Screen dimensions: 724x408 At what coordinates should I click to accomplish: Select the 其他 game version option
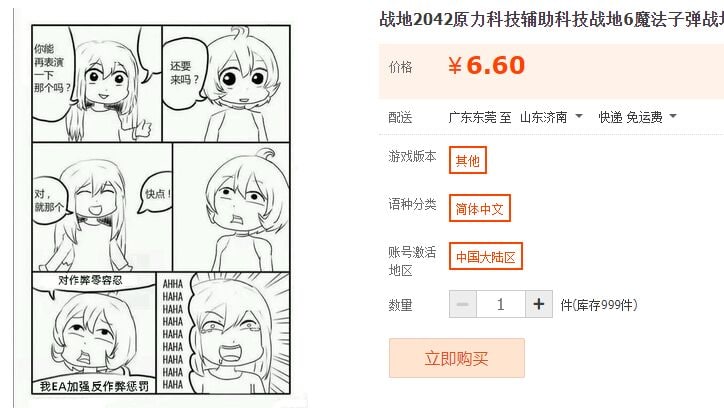(468, 160)
